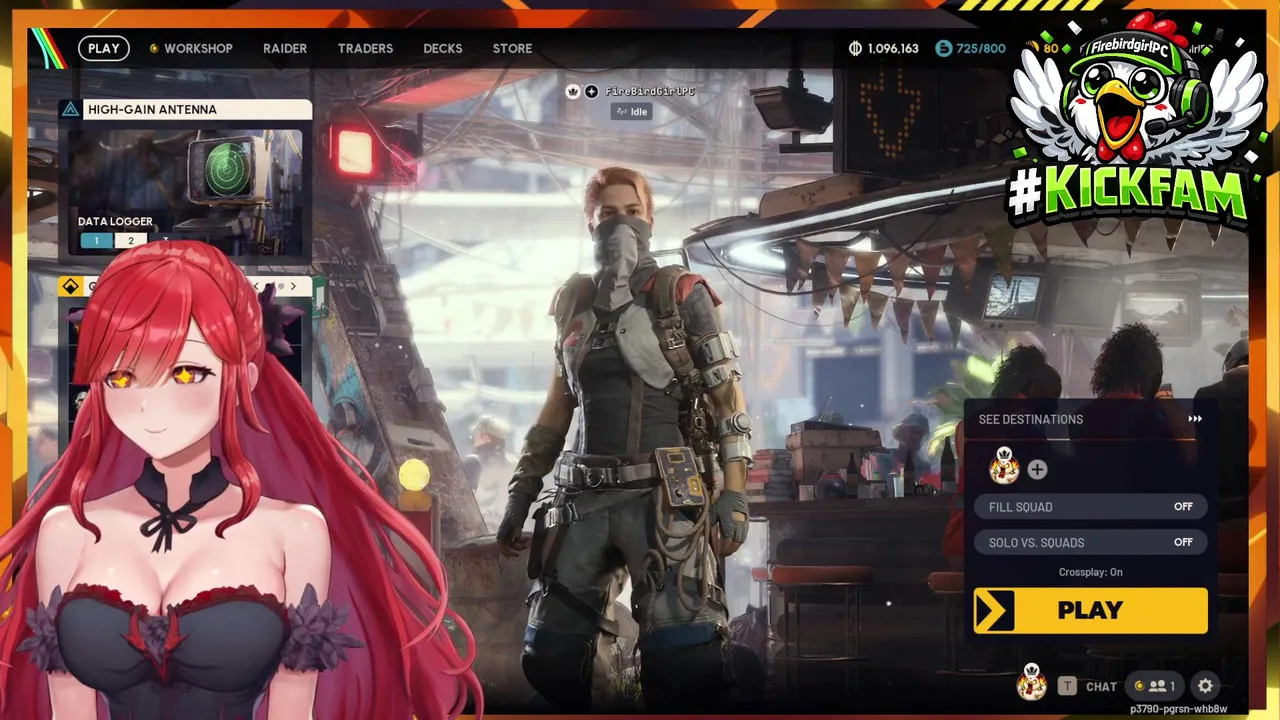Go to the previous card with left chevron
Viewport: 1280px width, 720px height.
(x=256, y=287)
